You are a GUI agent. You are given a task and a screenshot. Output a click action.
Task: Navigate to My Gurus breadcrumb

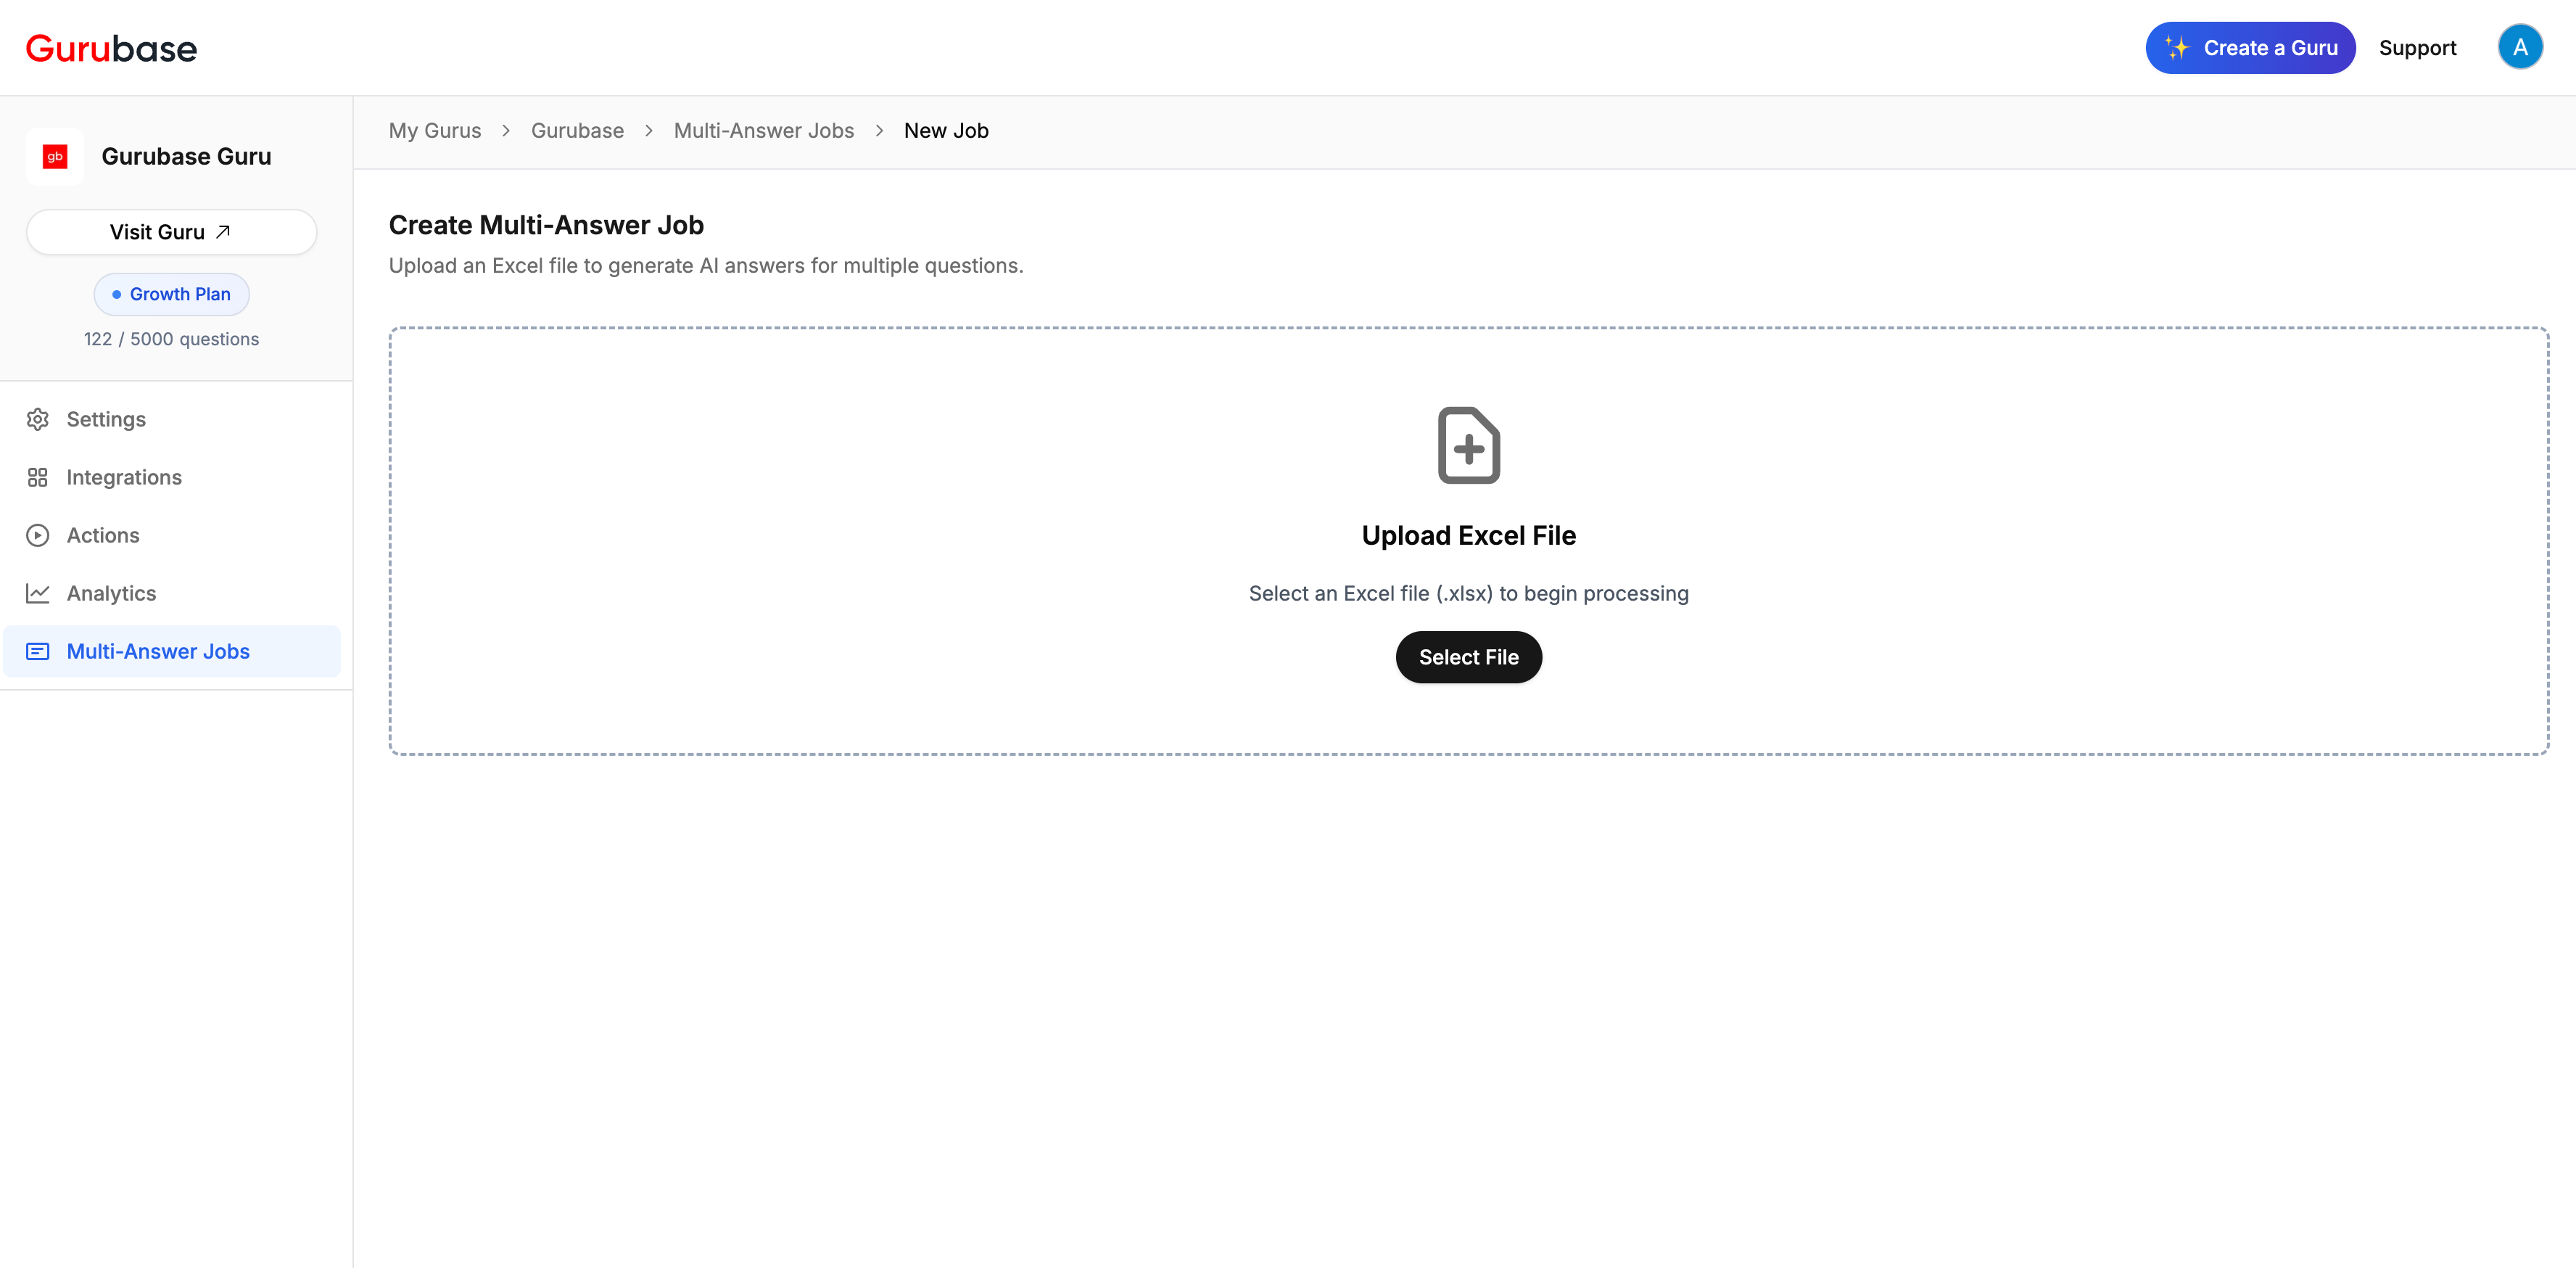pos(434,131)
